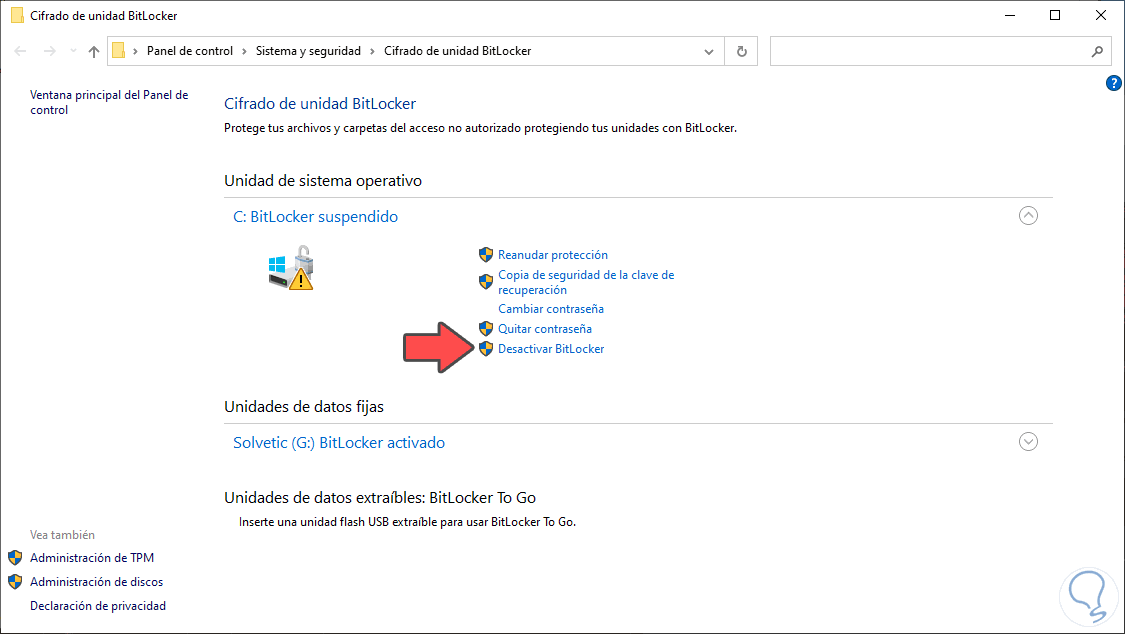Click Unidades de datos extraíbles: BitLocker To Go
This screenshot has height=634, width=1125.
pos(380,498)
